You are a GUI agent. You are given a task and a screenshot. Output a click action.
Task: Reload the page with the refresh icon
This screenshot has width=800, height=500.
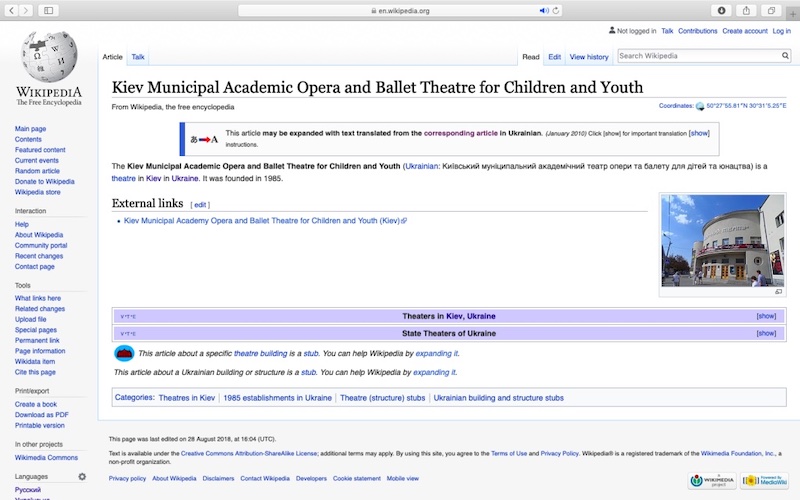coord(556,10)
